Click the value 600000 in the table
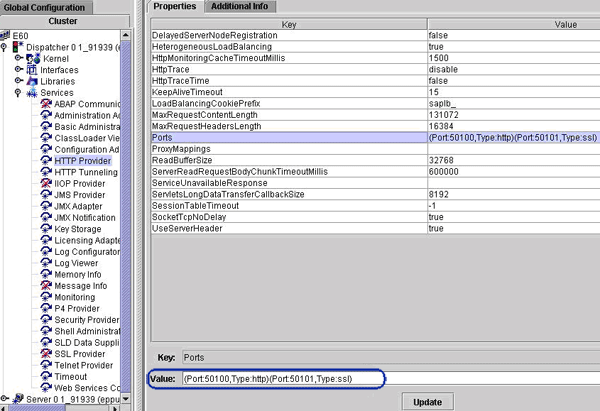Viewport: 600px width, 411px height. pyautogui.click(x=443, y=171)
